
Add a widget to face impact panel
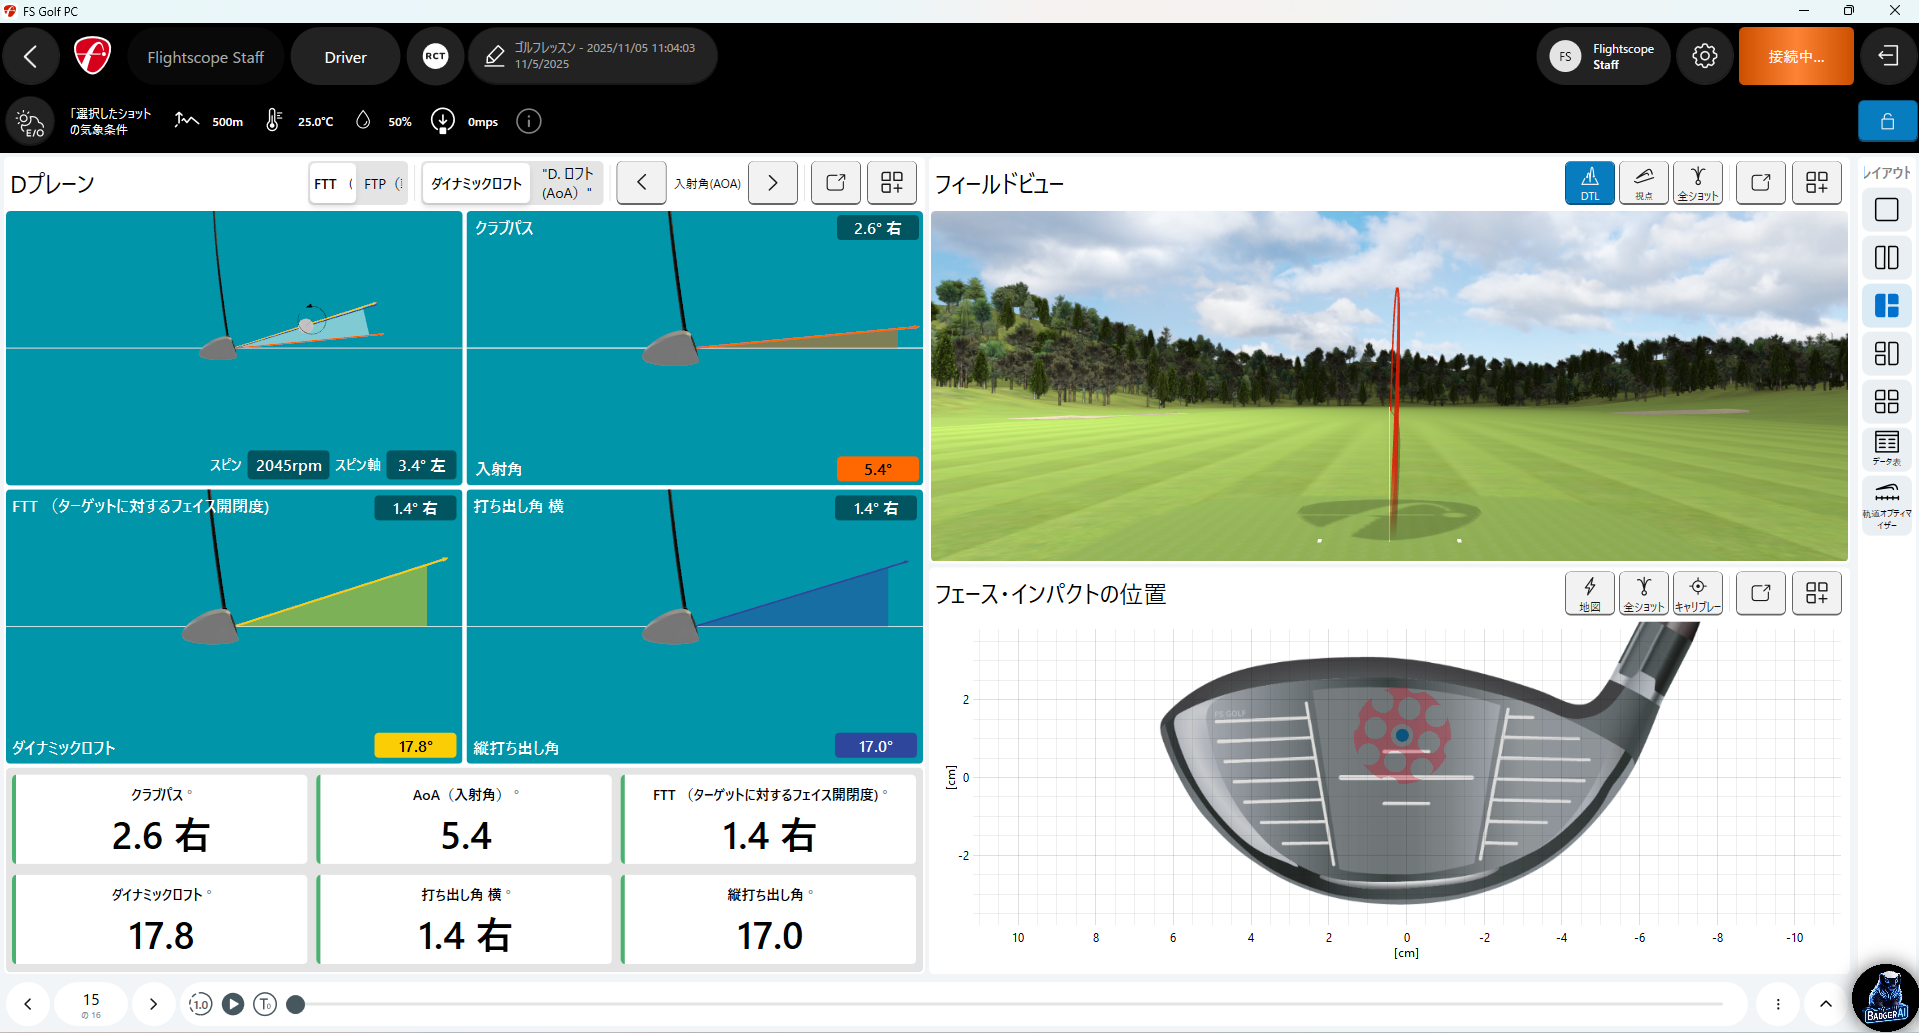coord(1817,593)
